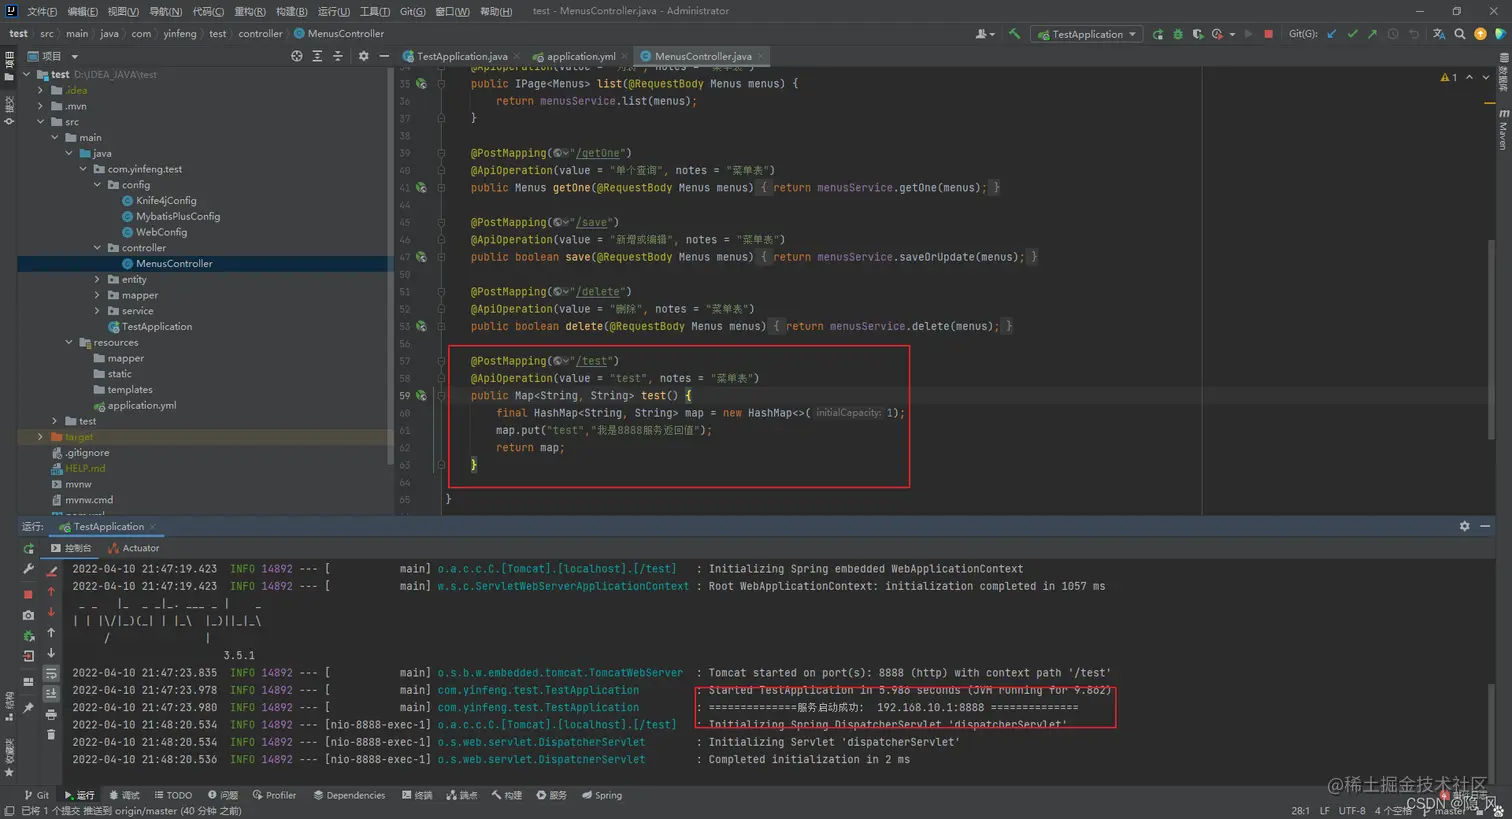Collapse the controller folder in project tree

tap(97, 248)
